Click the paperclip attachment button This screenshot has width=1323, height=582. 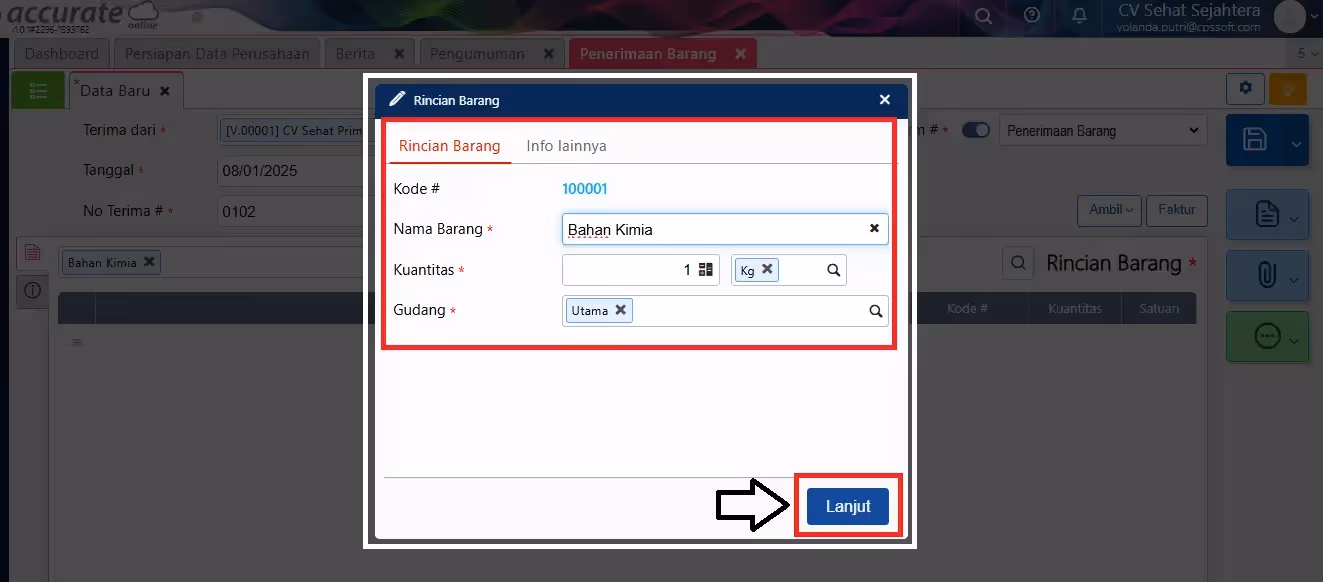[x=1267, y=275]
